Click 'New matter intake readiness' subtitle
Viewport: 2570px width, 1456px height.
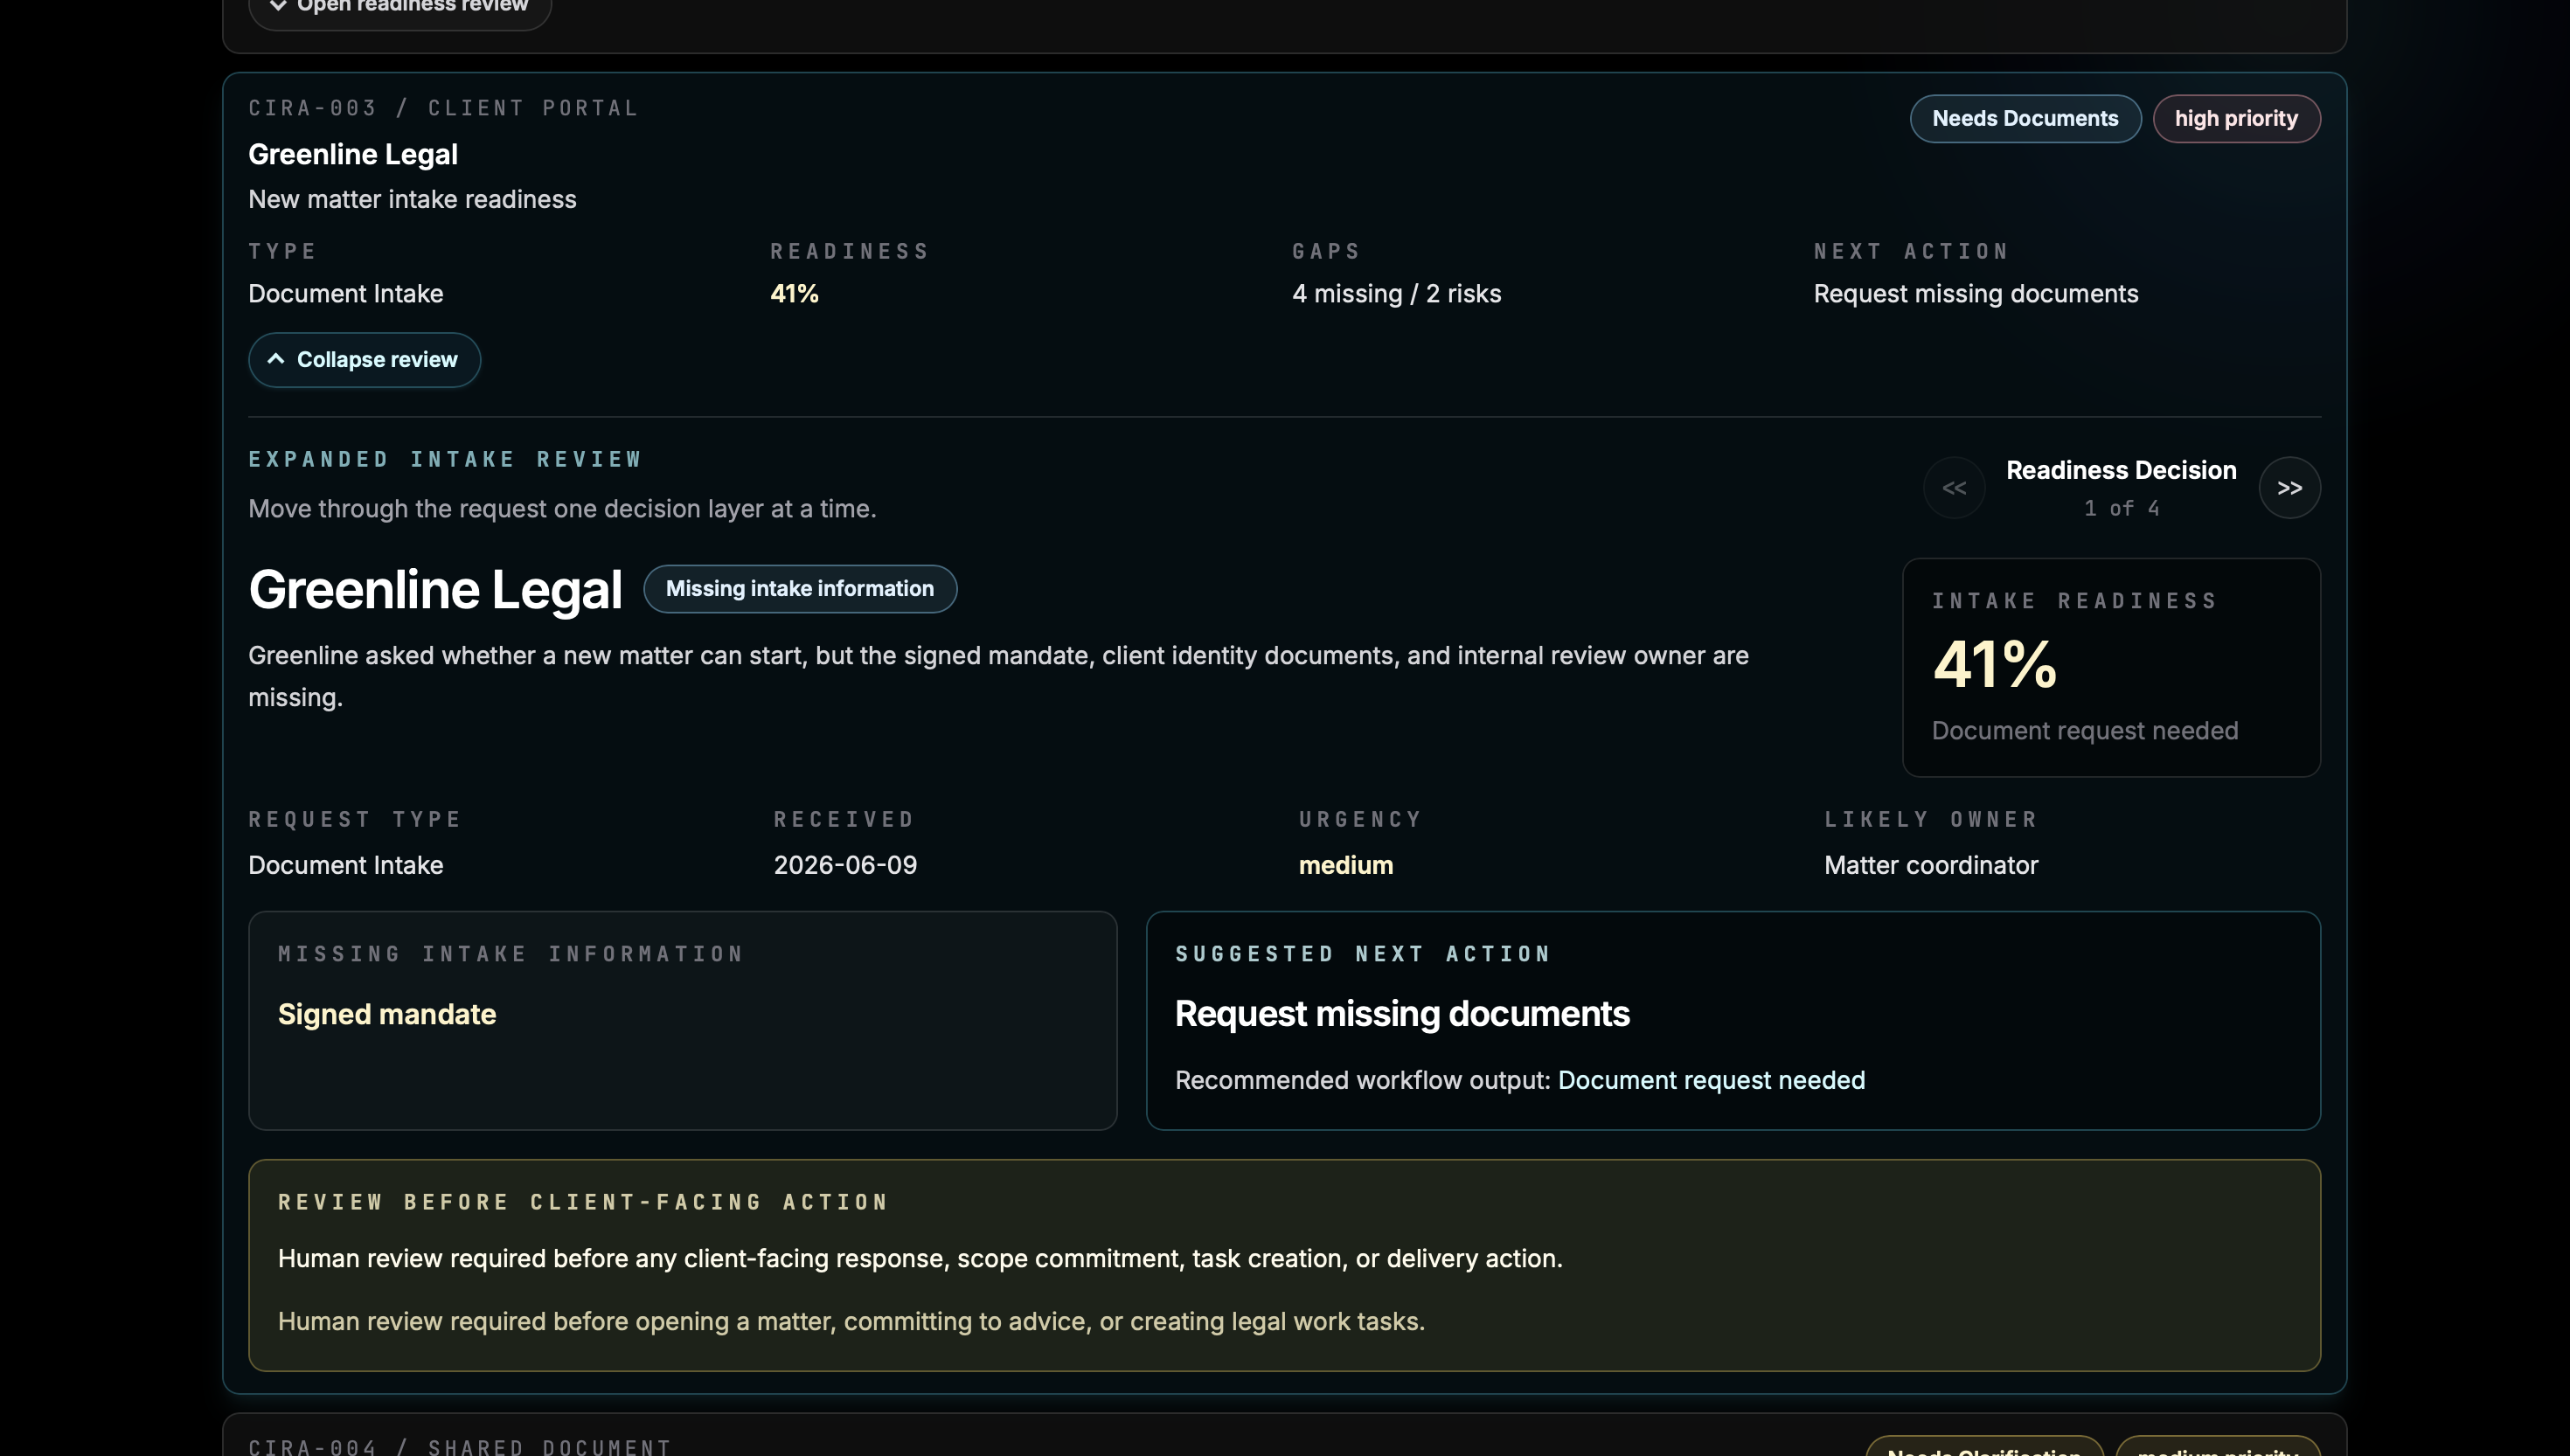(412, 200)
